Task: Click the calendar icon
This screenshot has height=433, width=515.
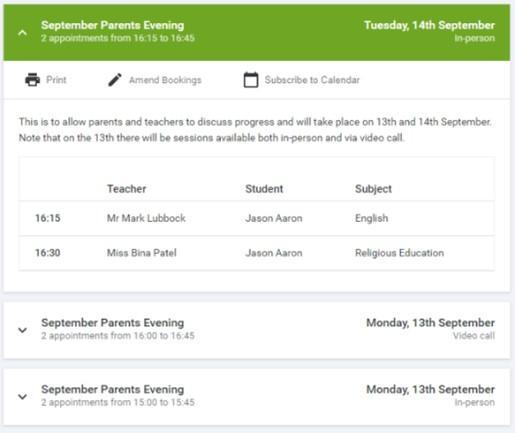Action: click(251, 80)
